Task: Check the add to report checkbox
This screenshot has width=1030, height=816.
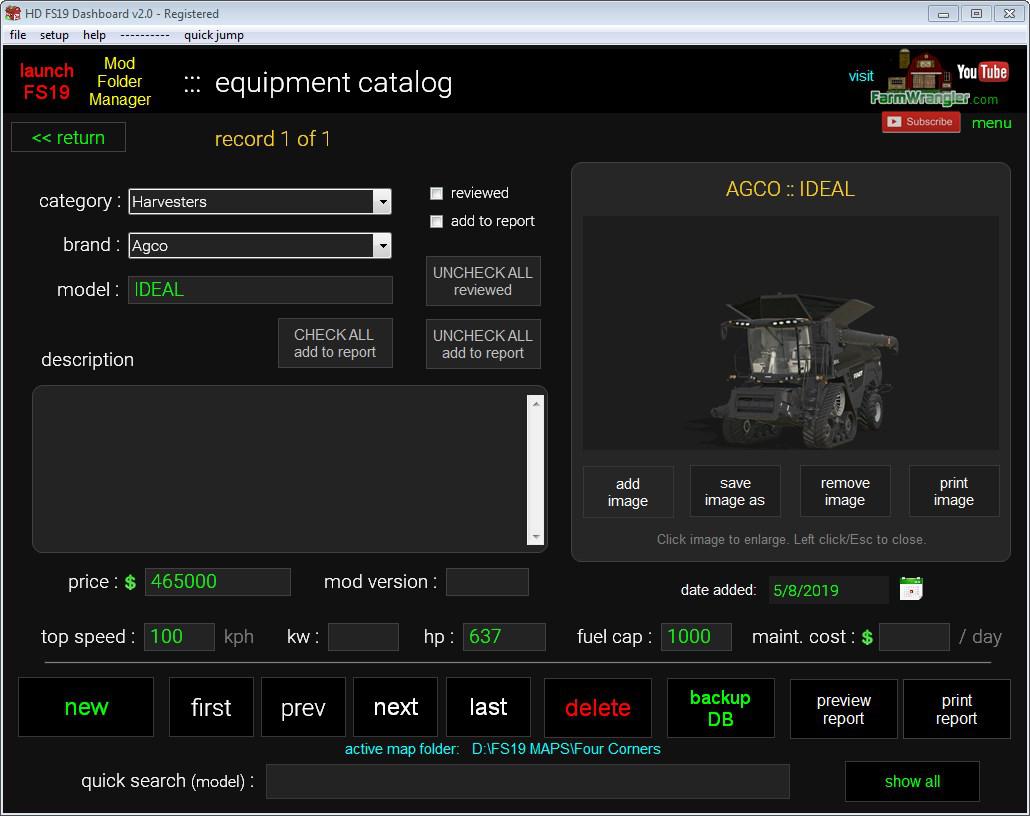Action: [436, 222]
